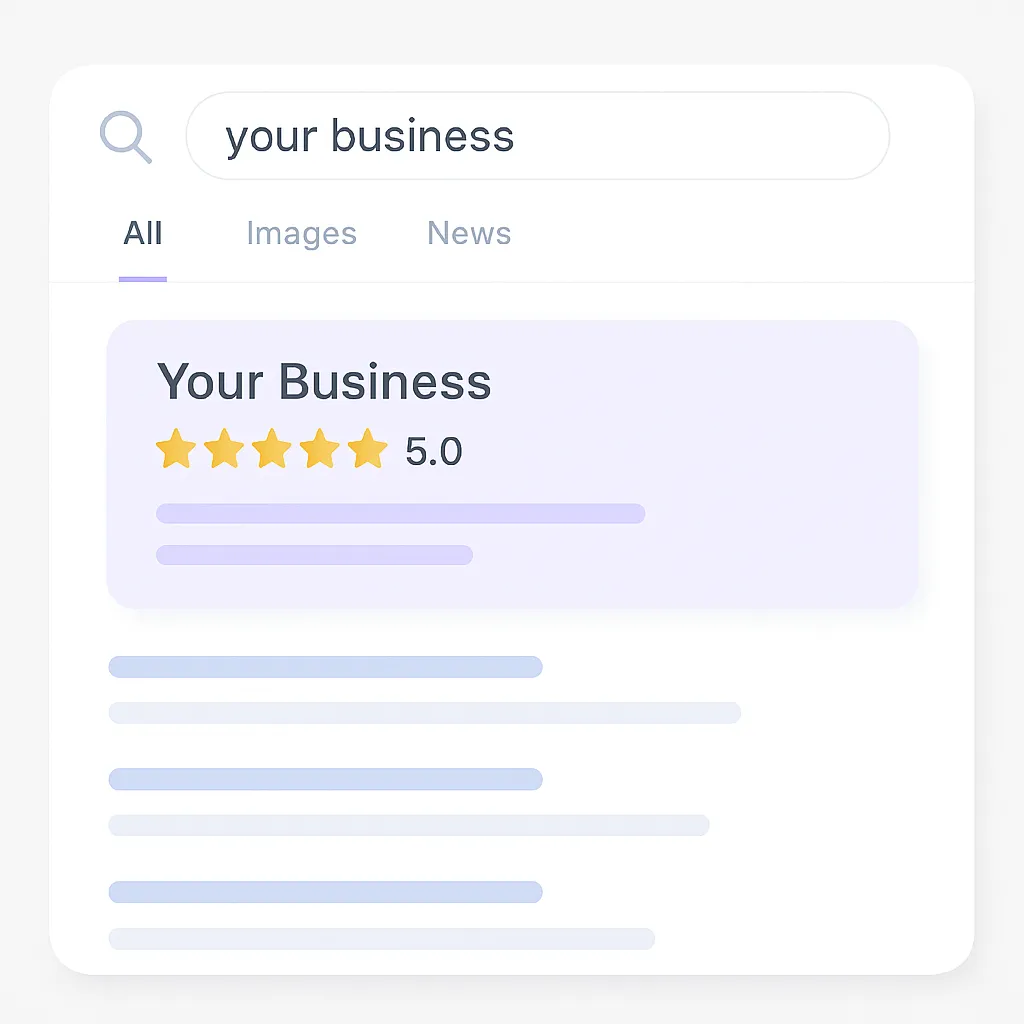Click the short description line in featured card
Screen dimensions: 1024x1024
click(314, 555)
